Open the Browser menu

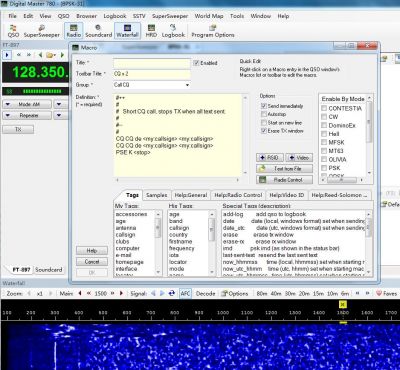tap(86, 16)
